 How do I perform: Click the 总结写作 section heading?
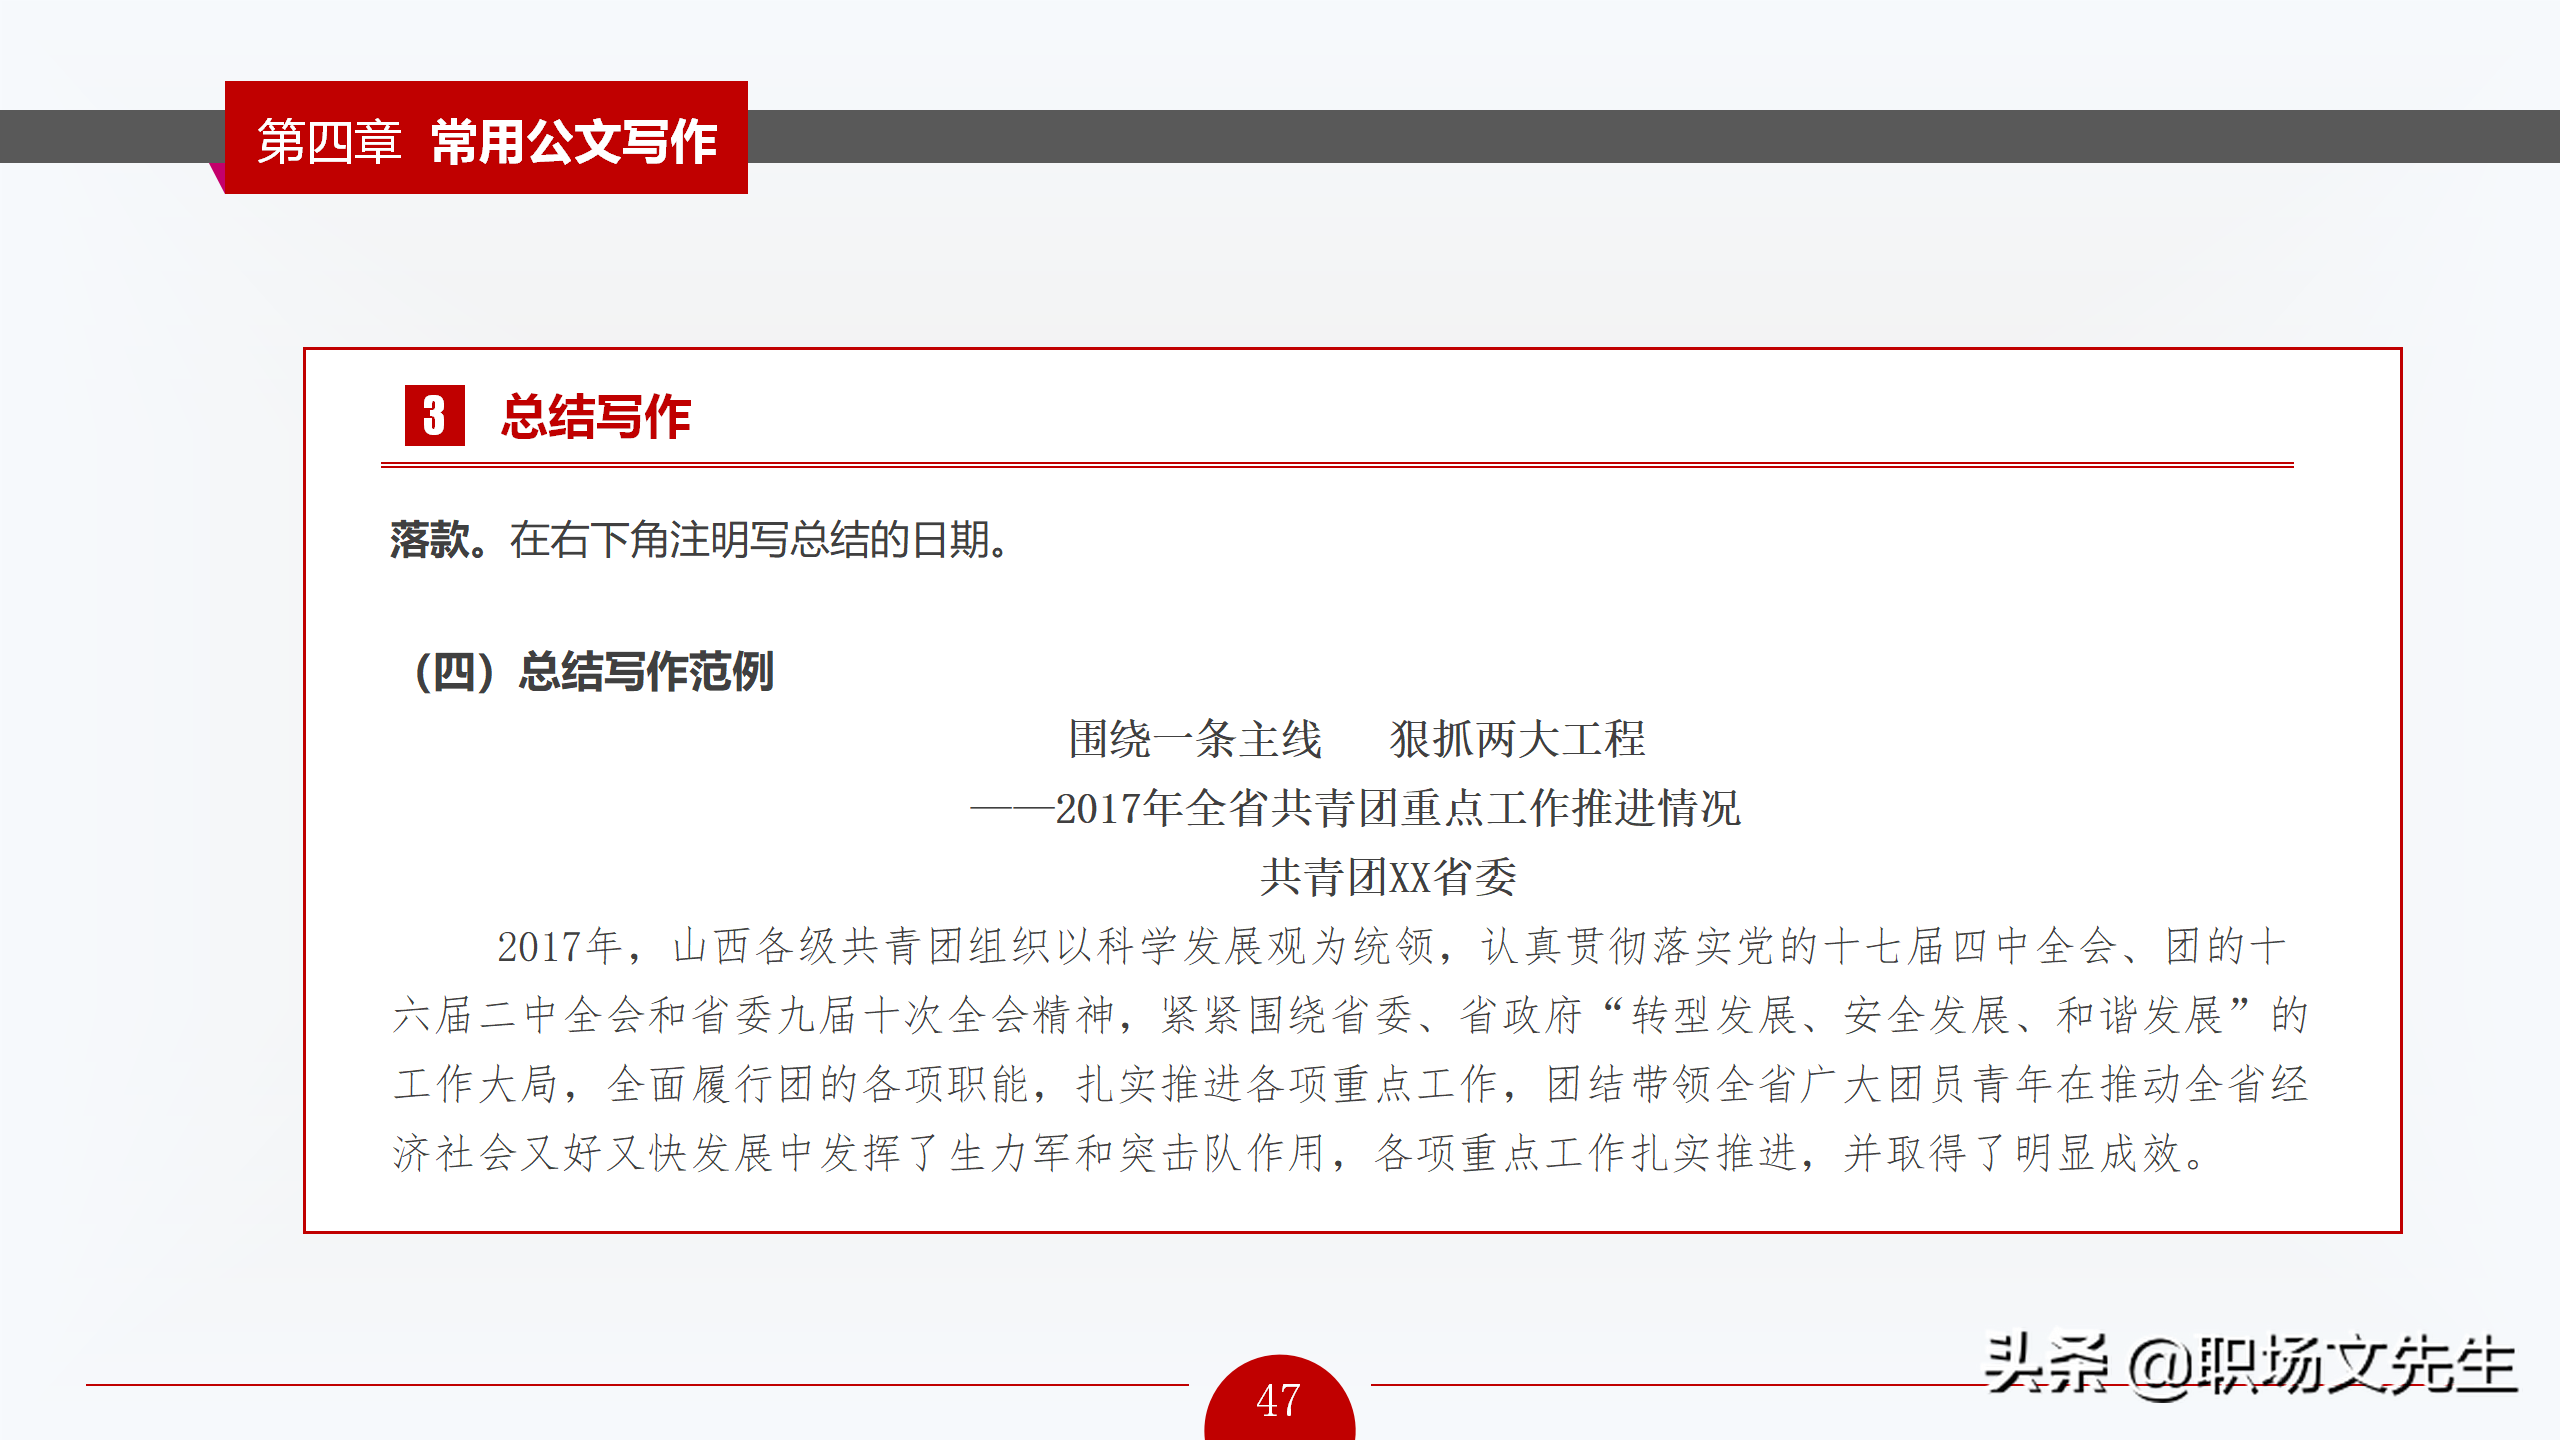coord(596,416)
